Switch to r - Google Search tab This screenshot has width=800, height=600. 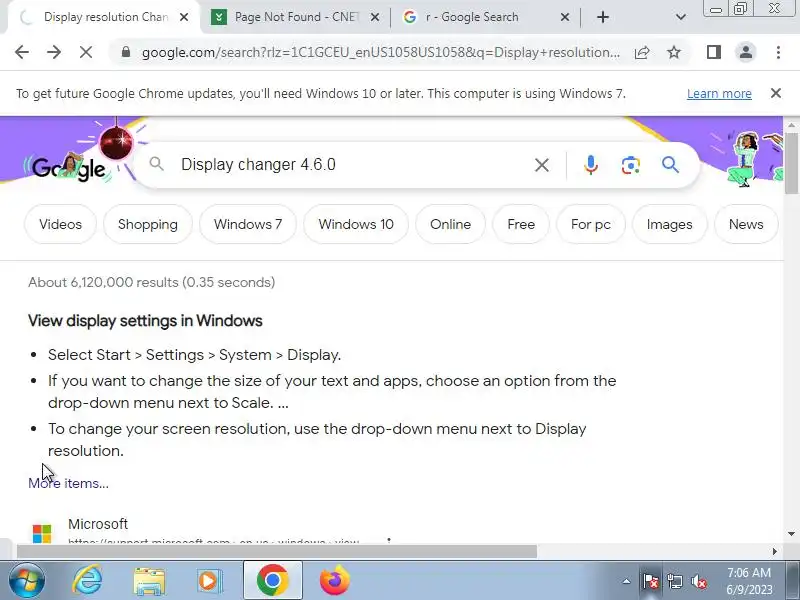tap(480, 17)
